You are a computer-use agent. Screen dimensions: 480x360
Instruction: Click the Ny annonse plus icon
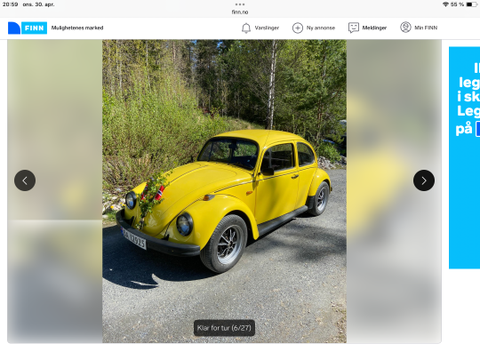tap(297, 28)
